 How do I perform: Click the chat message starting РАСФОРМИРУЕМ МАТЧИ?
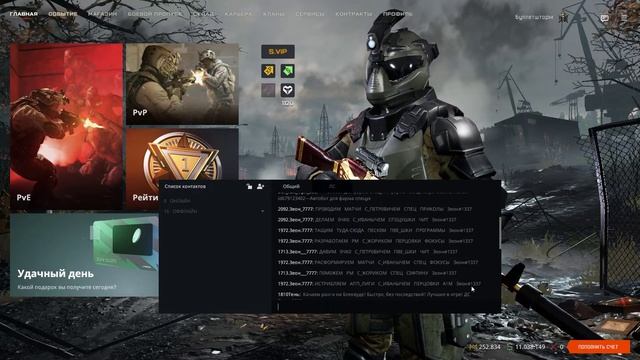point(378,262)
